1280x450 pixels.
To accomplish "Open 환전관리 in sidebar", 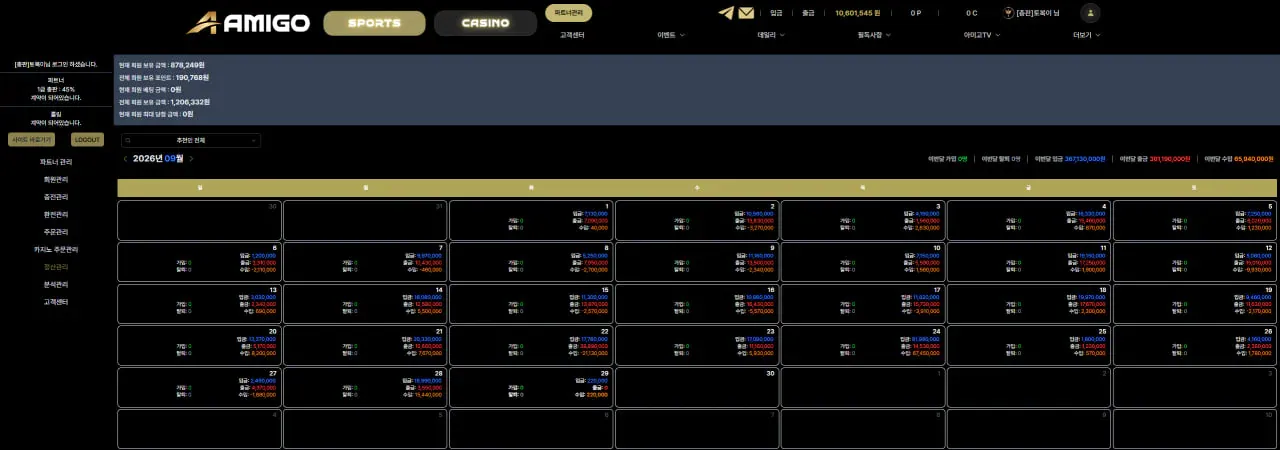I will click(56, 214).
